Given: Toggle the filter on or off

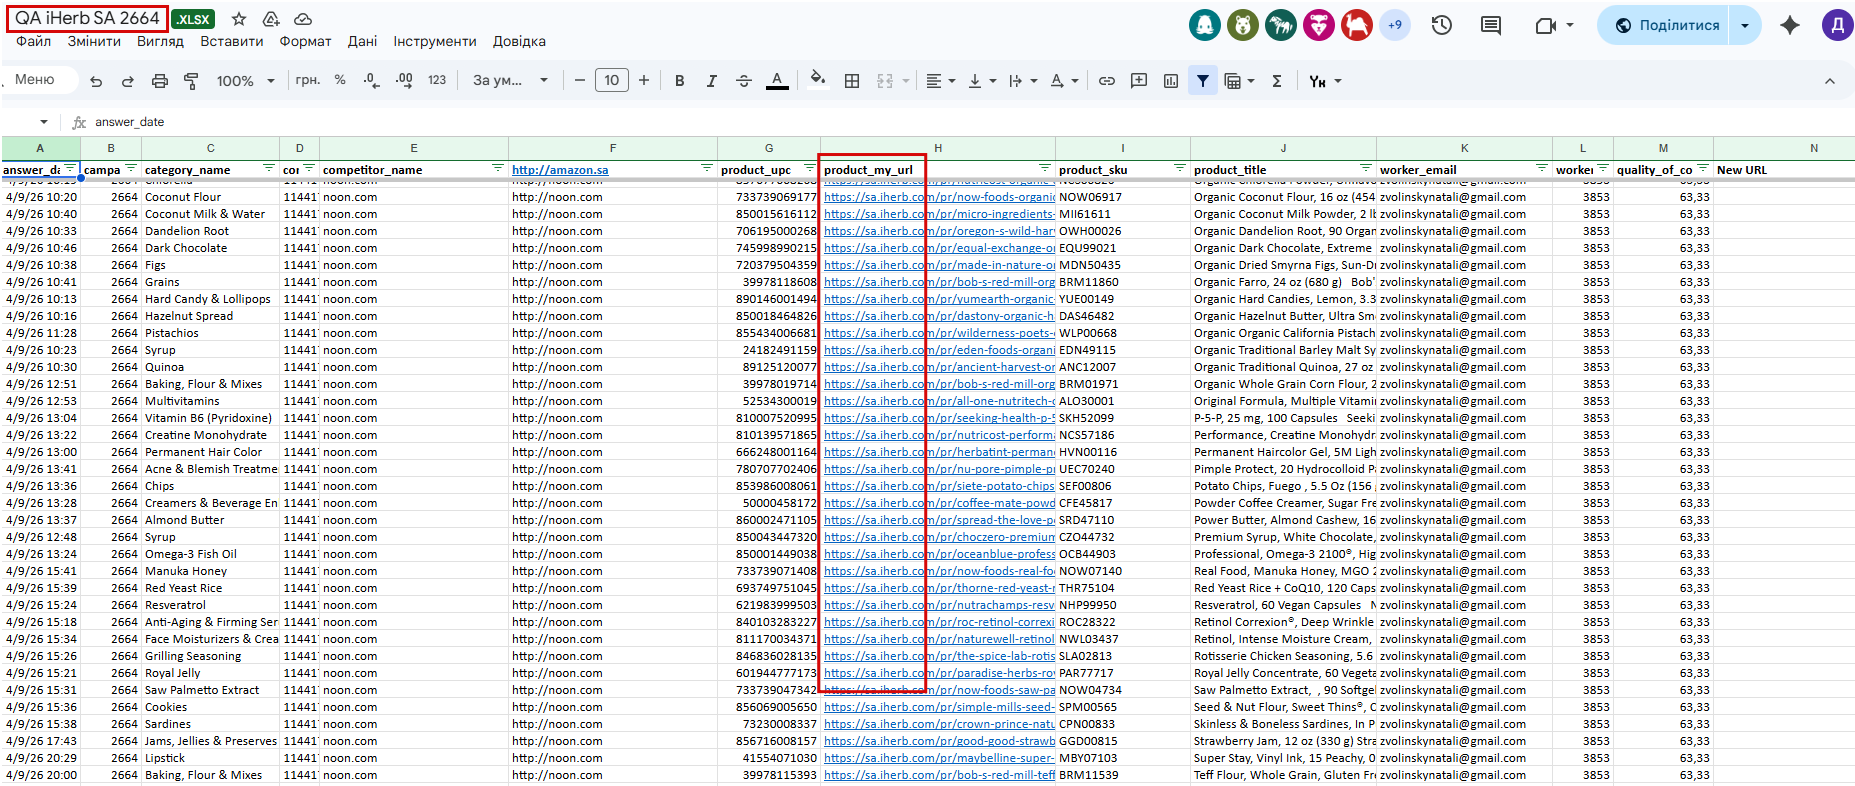Looking at the screenshot, I should point(1203,81).
